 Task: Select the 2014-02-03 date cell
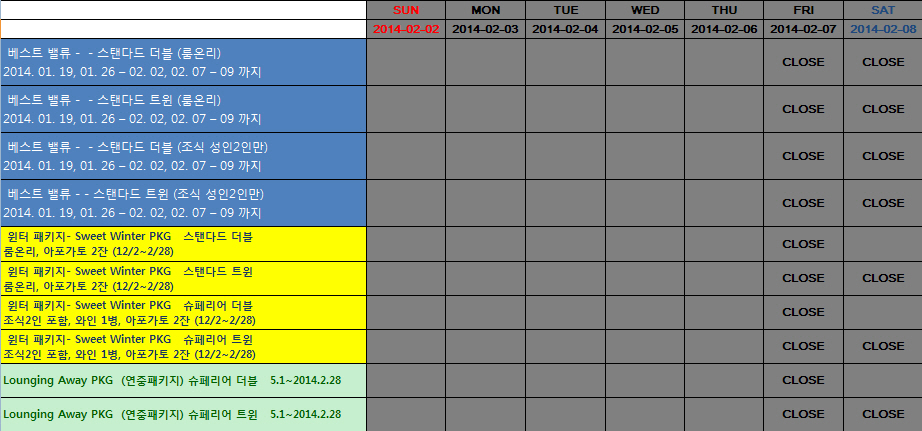tap(485, 29)
